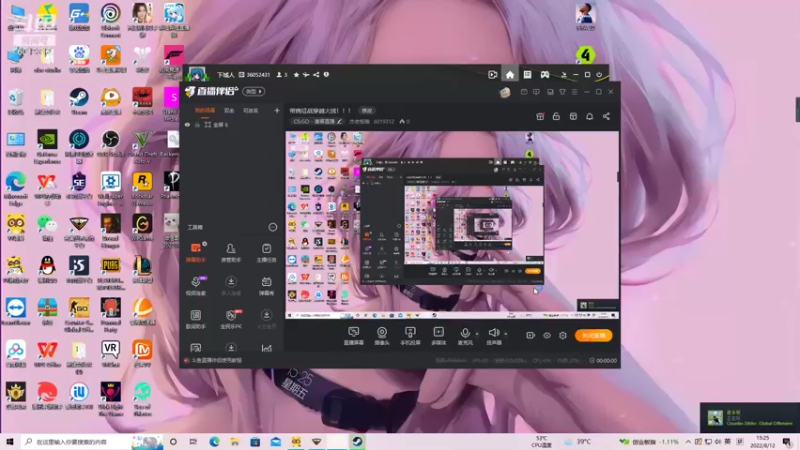Add 直播屏幕 screen capture source
The width and height of the screenshot is (800, 450).
[x=354, y=336]
